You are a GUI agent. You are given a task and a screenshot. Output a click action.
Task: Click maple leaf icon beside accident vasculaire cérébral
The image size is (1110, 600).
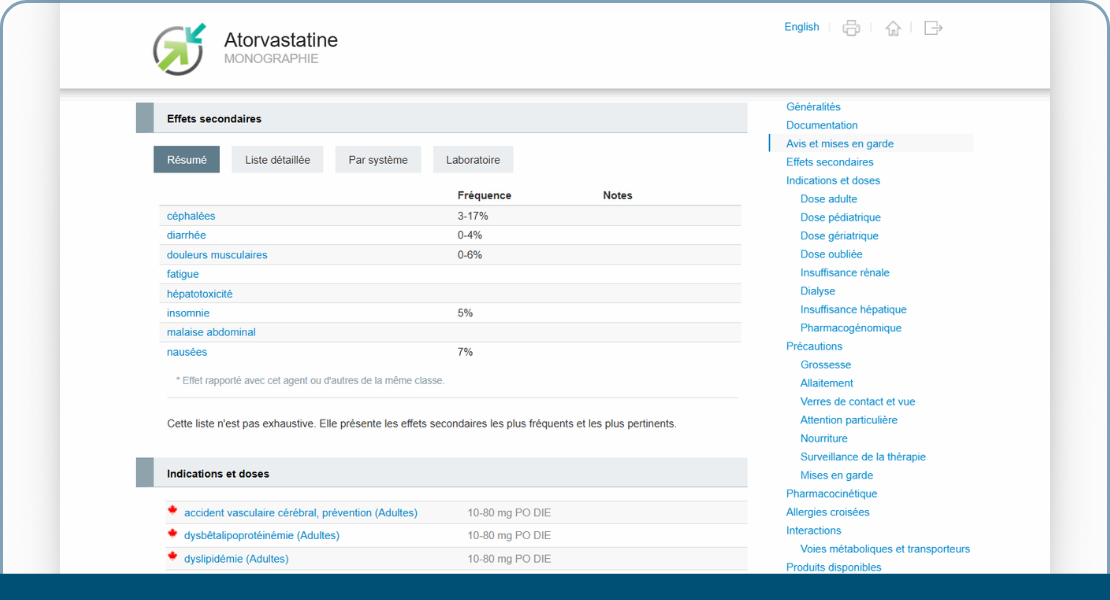[x=172, y=511]
